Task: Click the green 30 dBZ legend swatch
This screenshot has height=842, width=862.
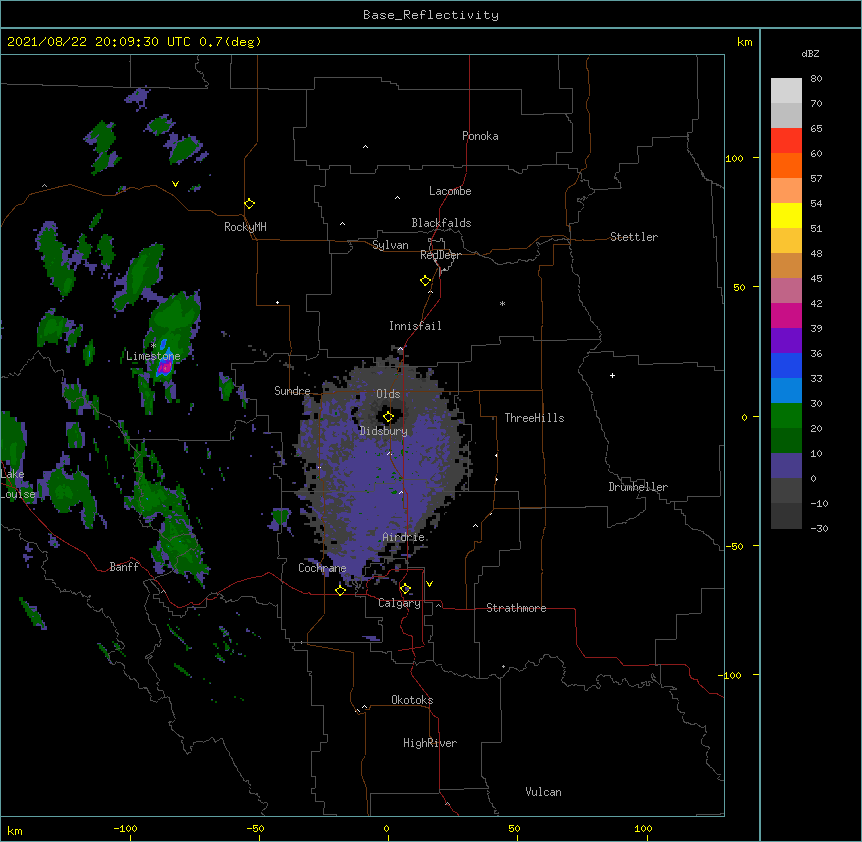Action: 786,416
